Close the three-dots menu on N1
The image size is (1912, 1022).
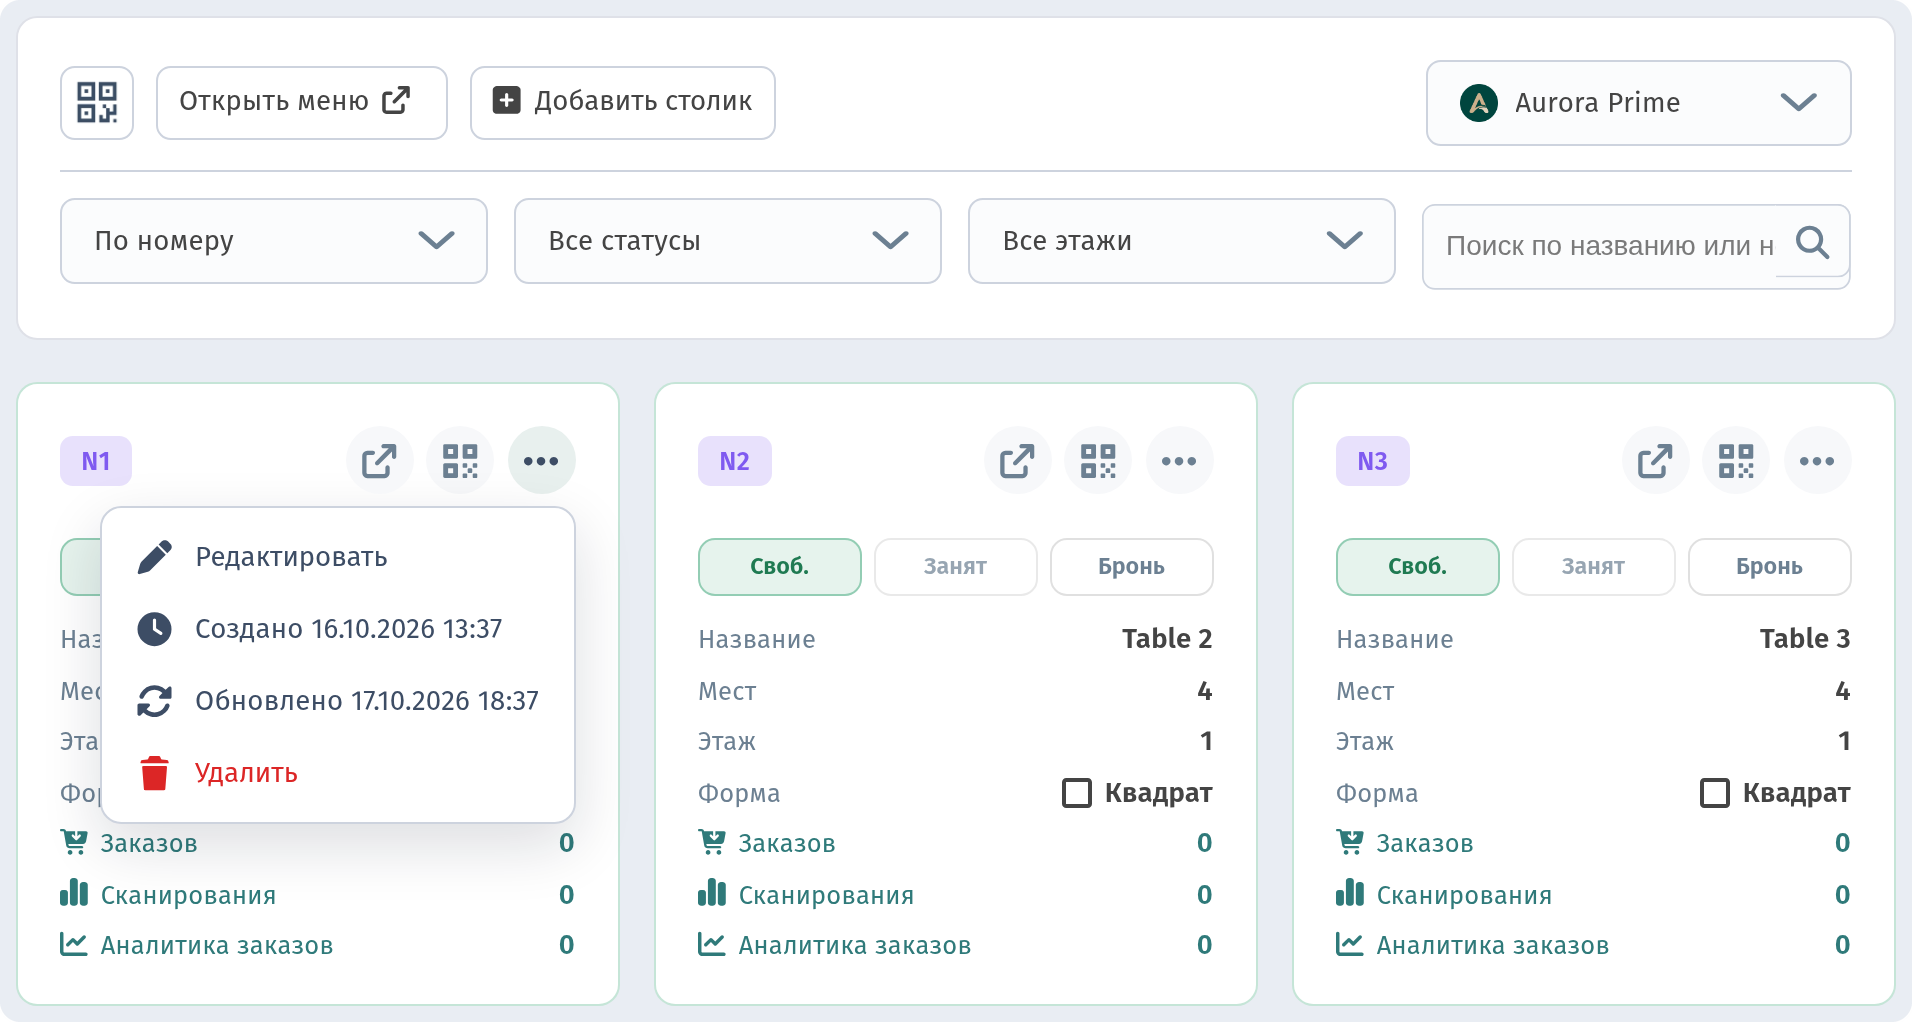[x=541, y=461]
